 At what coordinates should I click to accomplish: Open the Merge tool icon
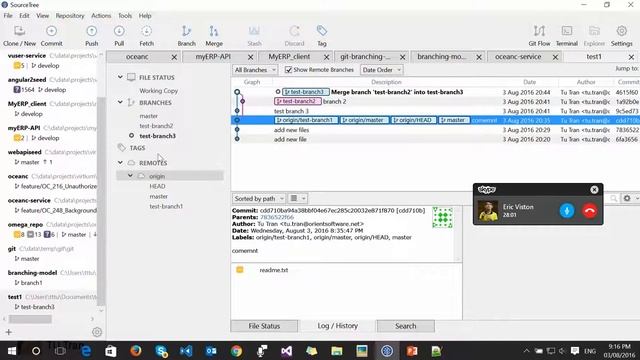[x=214, y=31]
